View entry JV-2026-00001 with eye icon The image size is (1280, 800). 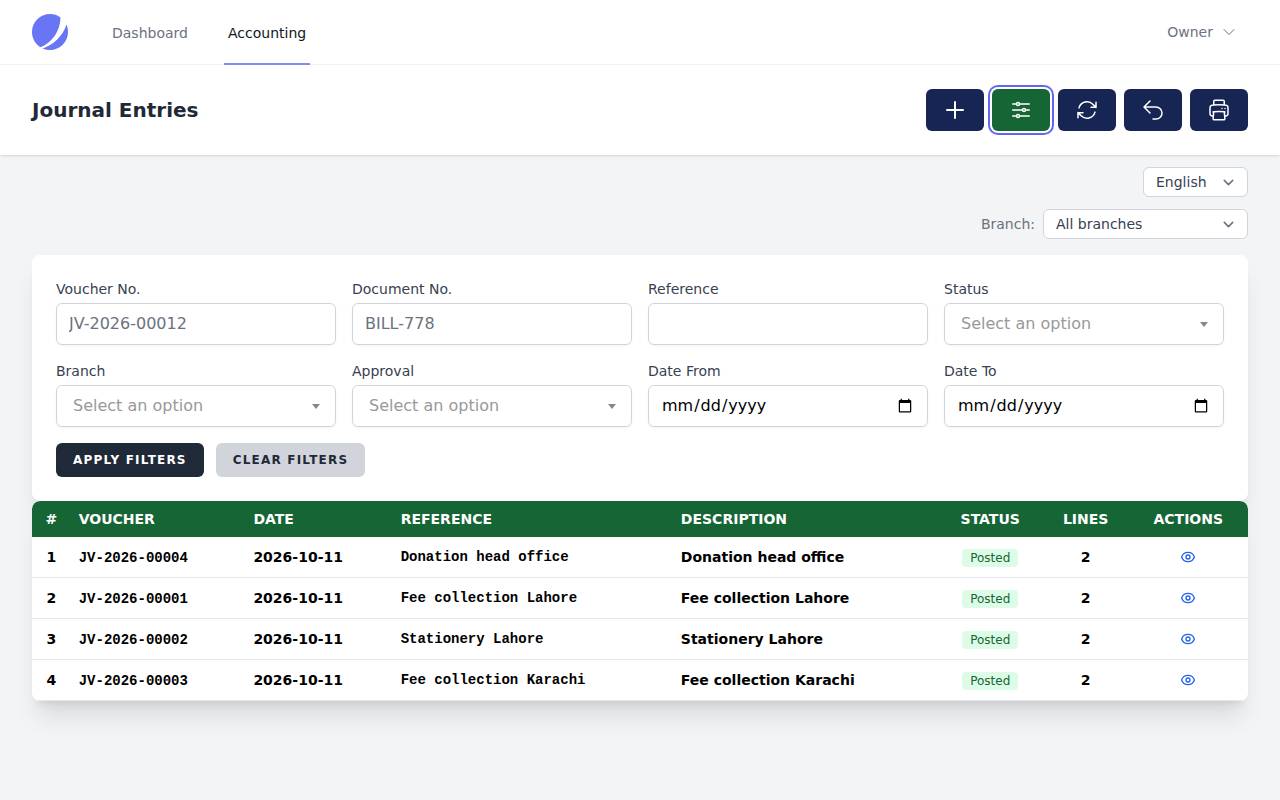click(1188, 598)
